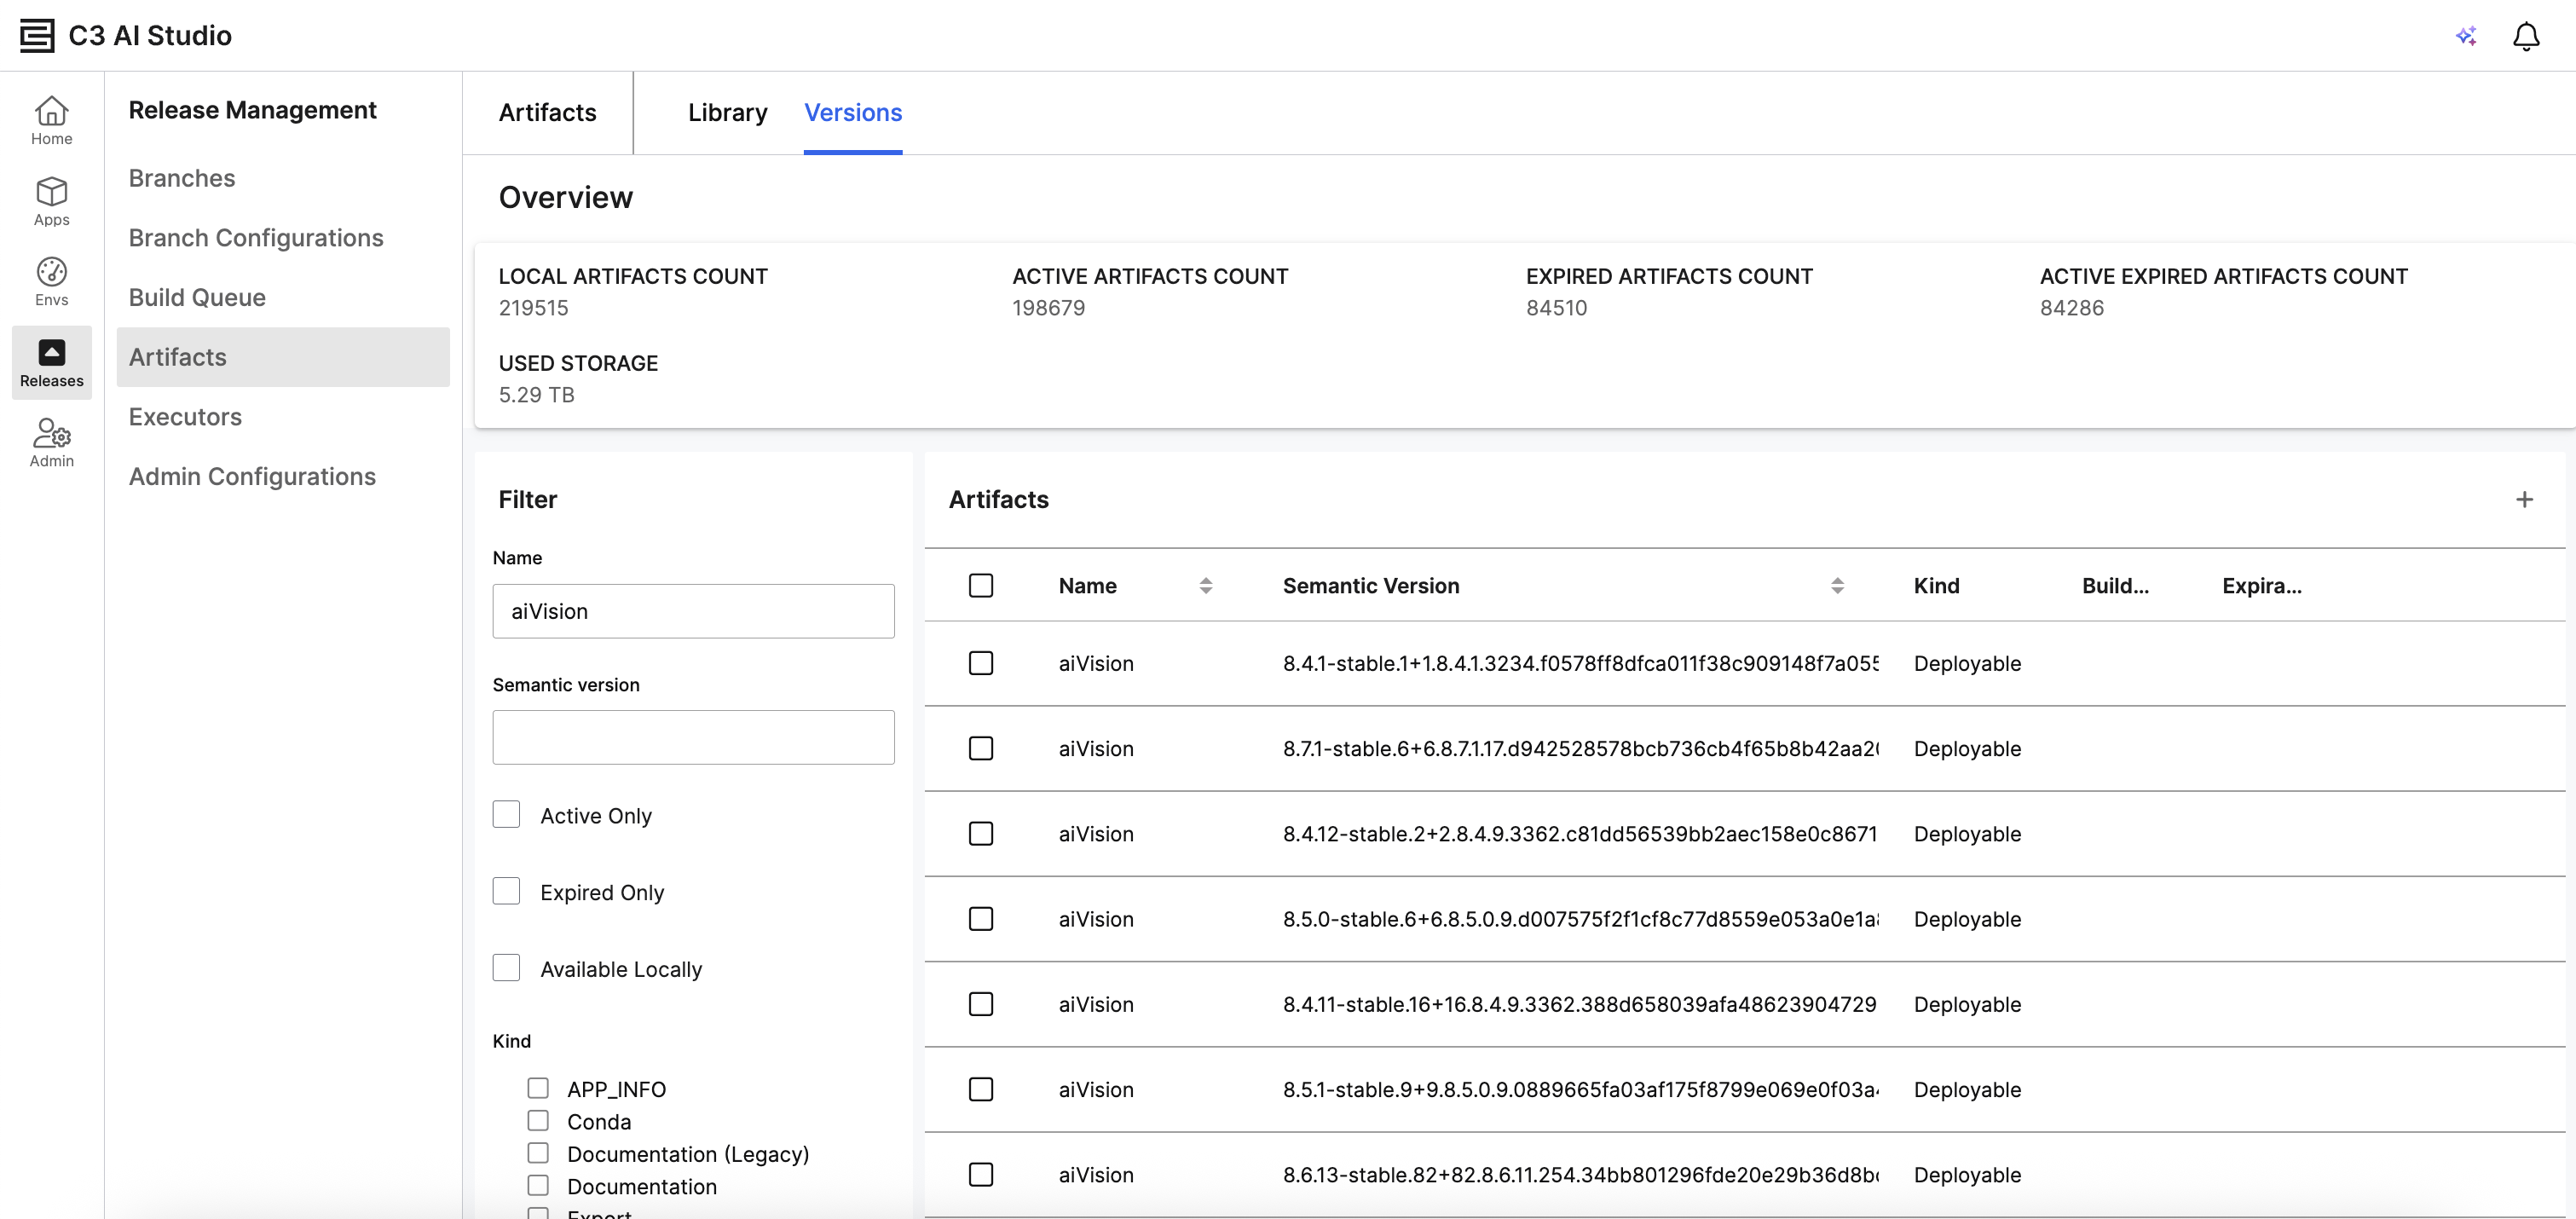Screen dimensions: 2576x1219
Task: Click the C3 AI Studio logo icon
Action: [37, 36]
